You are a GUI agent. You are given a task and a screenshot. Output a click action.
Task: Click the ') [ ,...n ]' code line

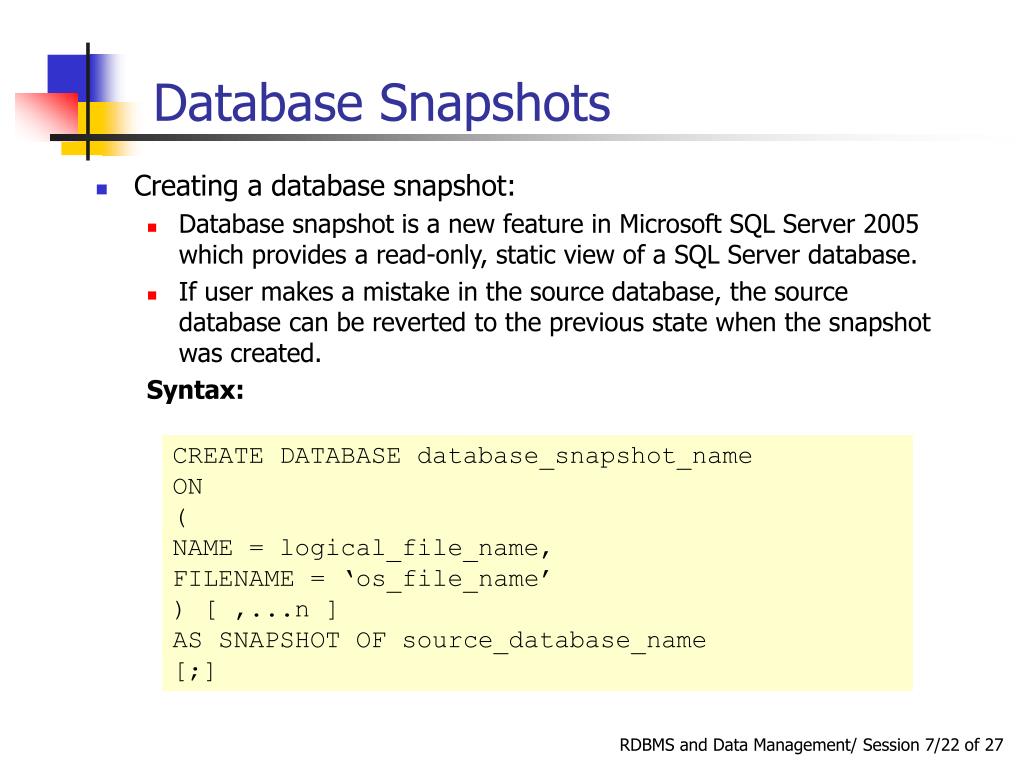(x=256, y=610)
